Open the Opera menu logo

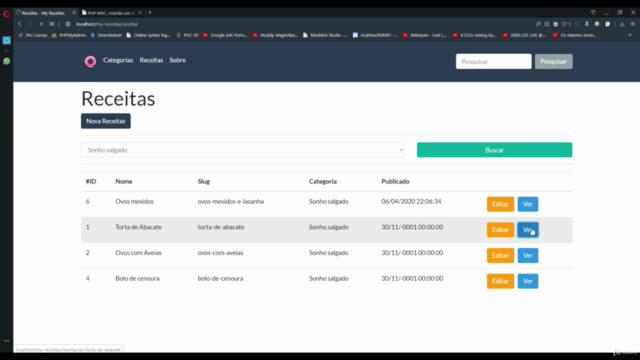click(x=7, y=13)
